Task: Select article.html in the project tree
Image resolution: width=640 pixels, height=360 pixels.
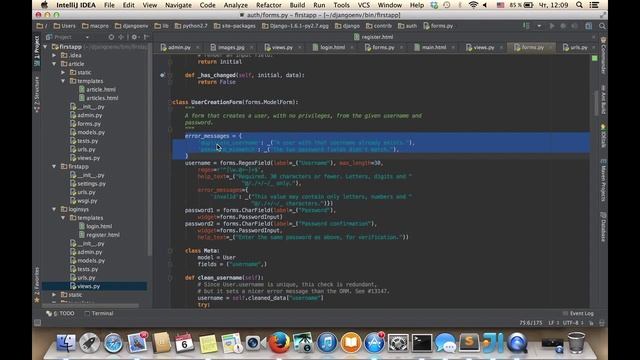Action: click(x=97, y=89)
